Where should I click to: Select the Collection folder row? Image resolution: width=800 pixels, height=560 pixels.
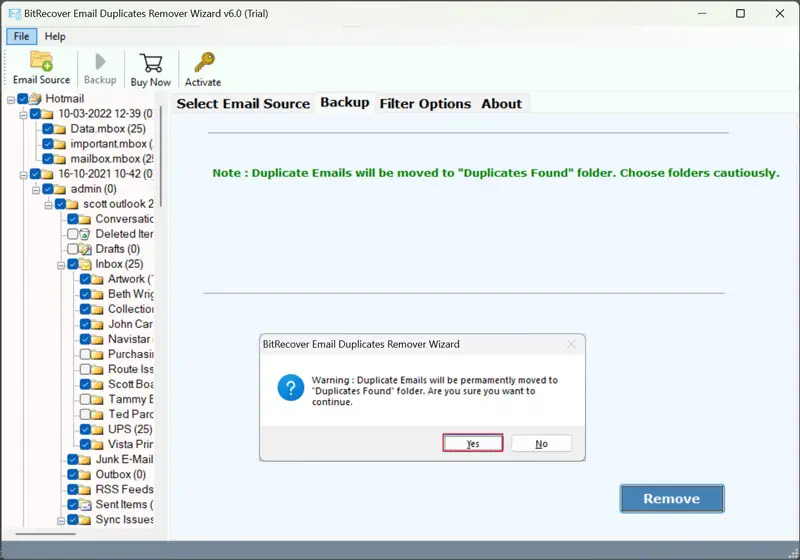pos(116,309)
